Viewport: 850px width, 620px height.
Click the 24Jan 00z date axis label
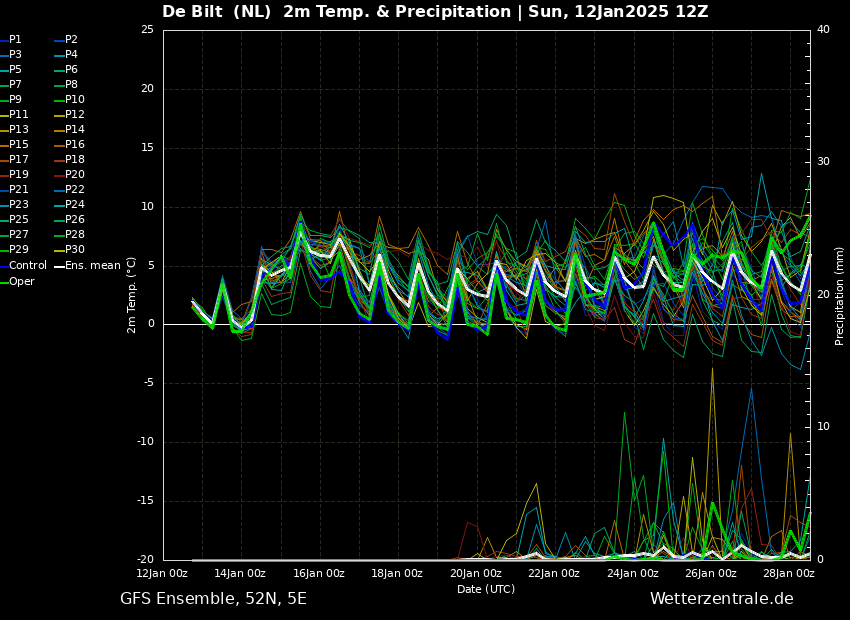[633, 573]
